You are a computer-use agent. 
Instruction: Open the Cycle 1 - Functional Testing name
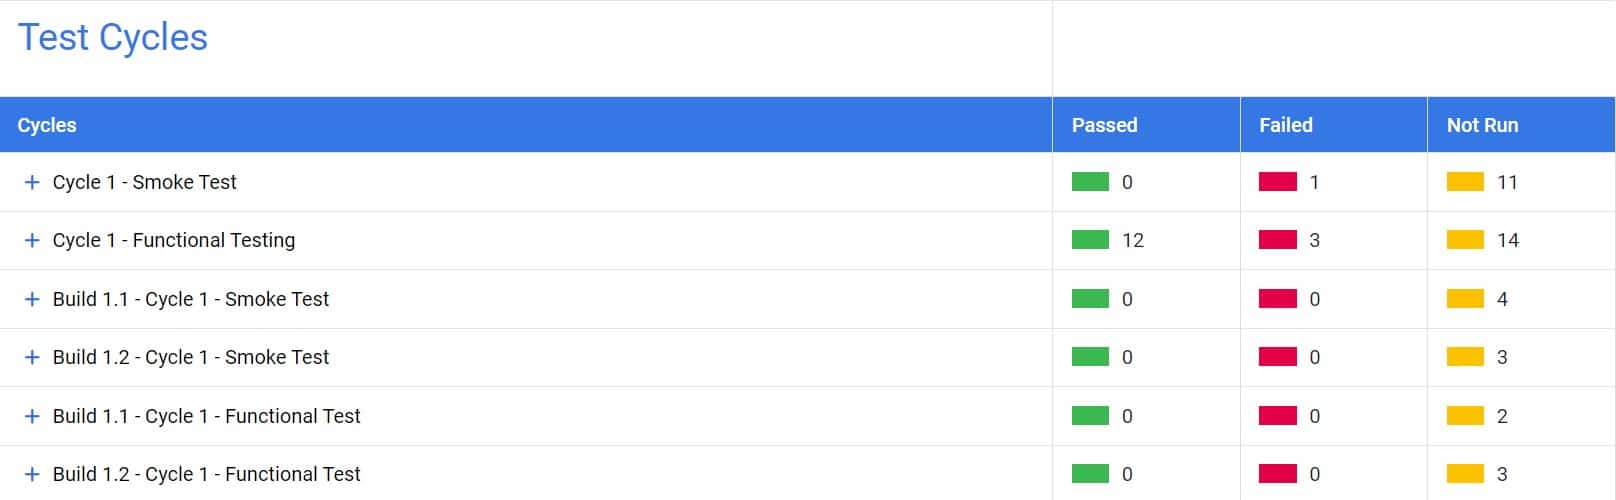click(174, 240)
